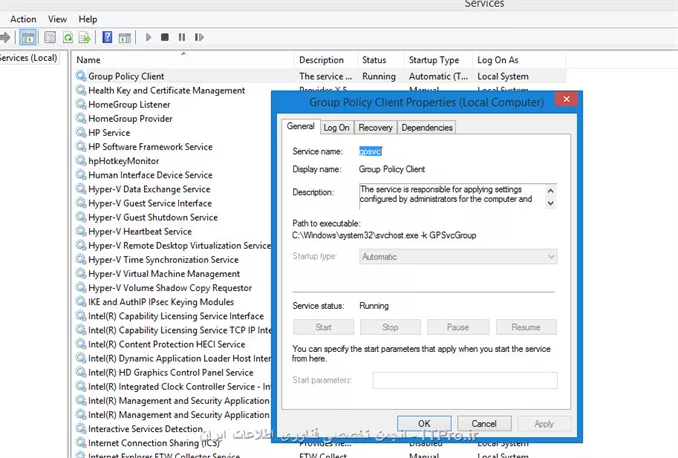Select Intel(R) HD Graphics Control Panel Service
The image size is (678, 458).
tap(171, 372)
